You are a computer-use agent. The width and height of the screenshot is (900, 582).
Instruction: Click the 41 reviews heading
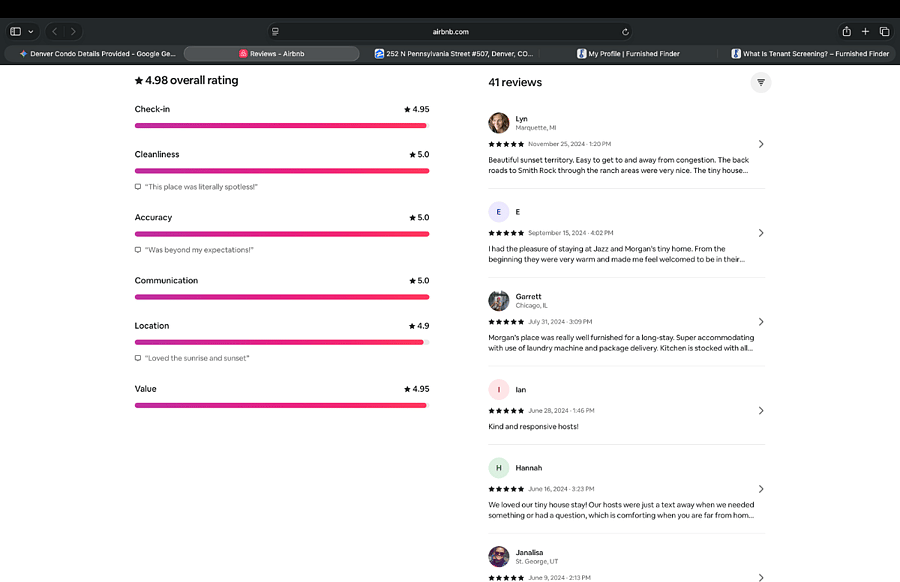tap(515, 83)
